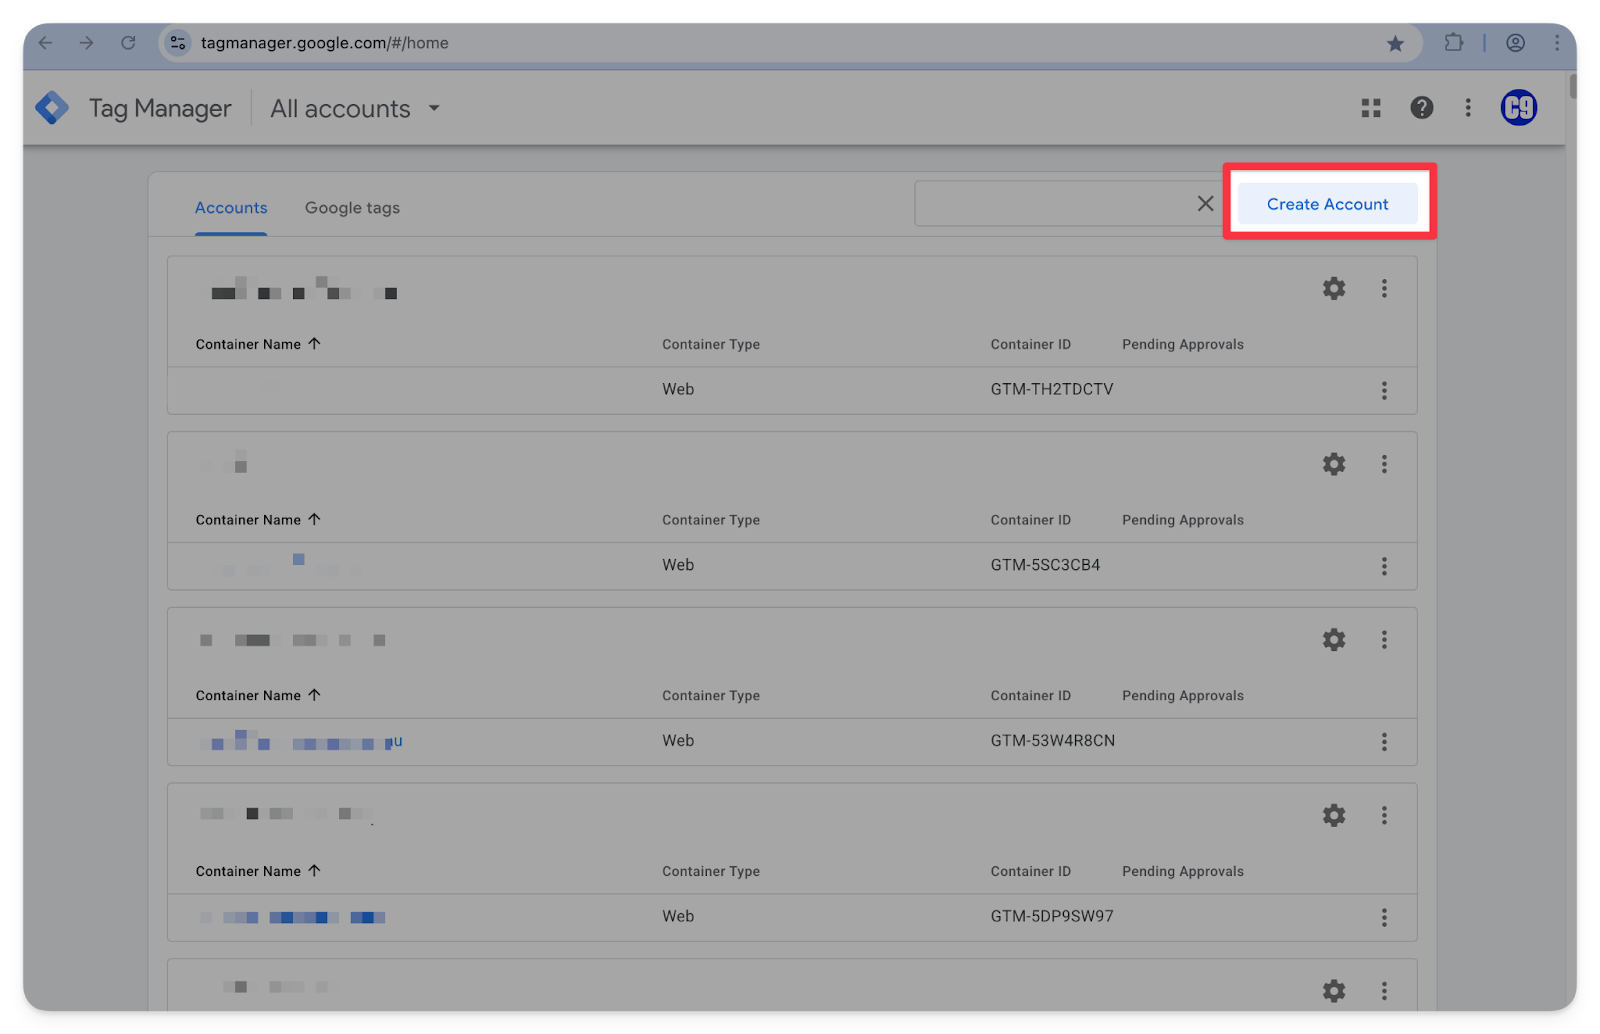This screenshot has height=1034, width=1600.
Task: Open second account's three-dot menu beside gear
Action: click(1384, 464)
